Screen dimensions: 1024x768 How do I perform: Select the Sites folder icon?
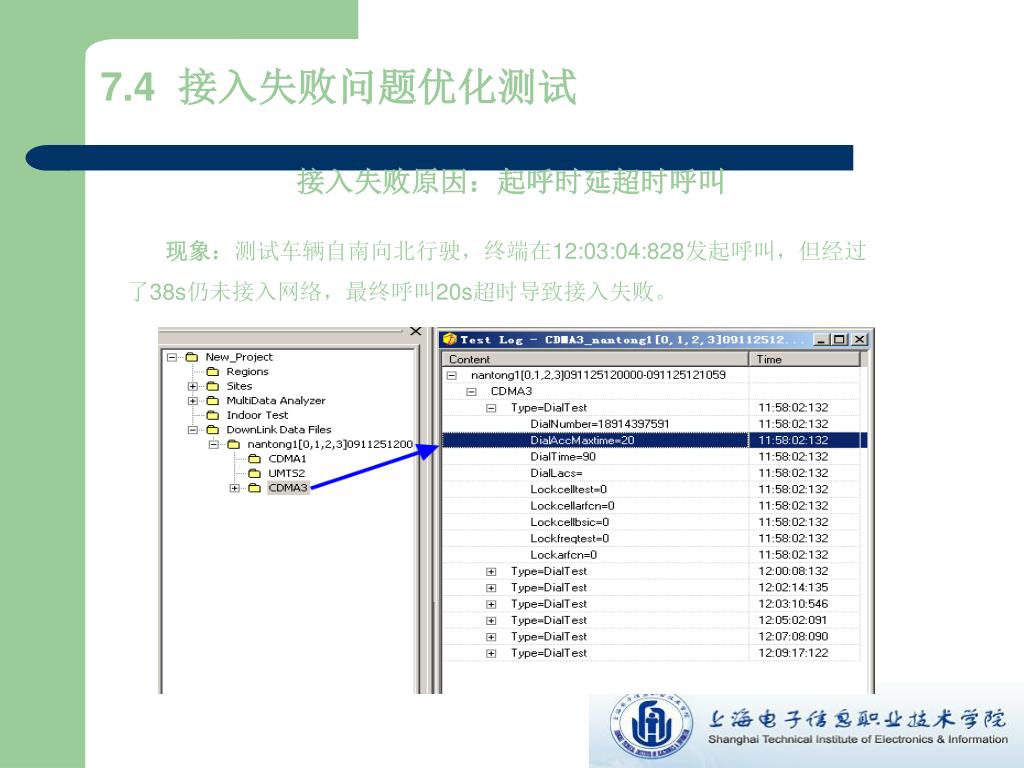[x=212, y=386]
